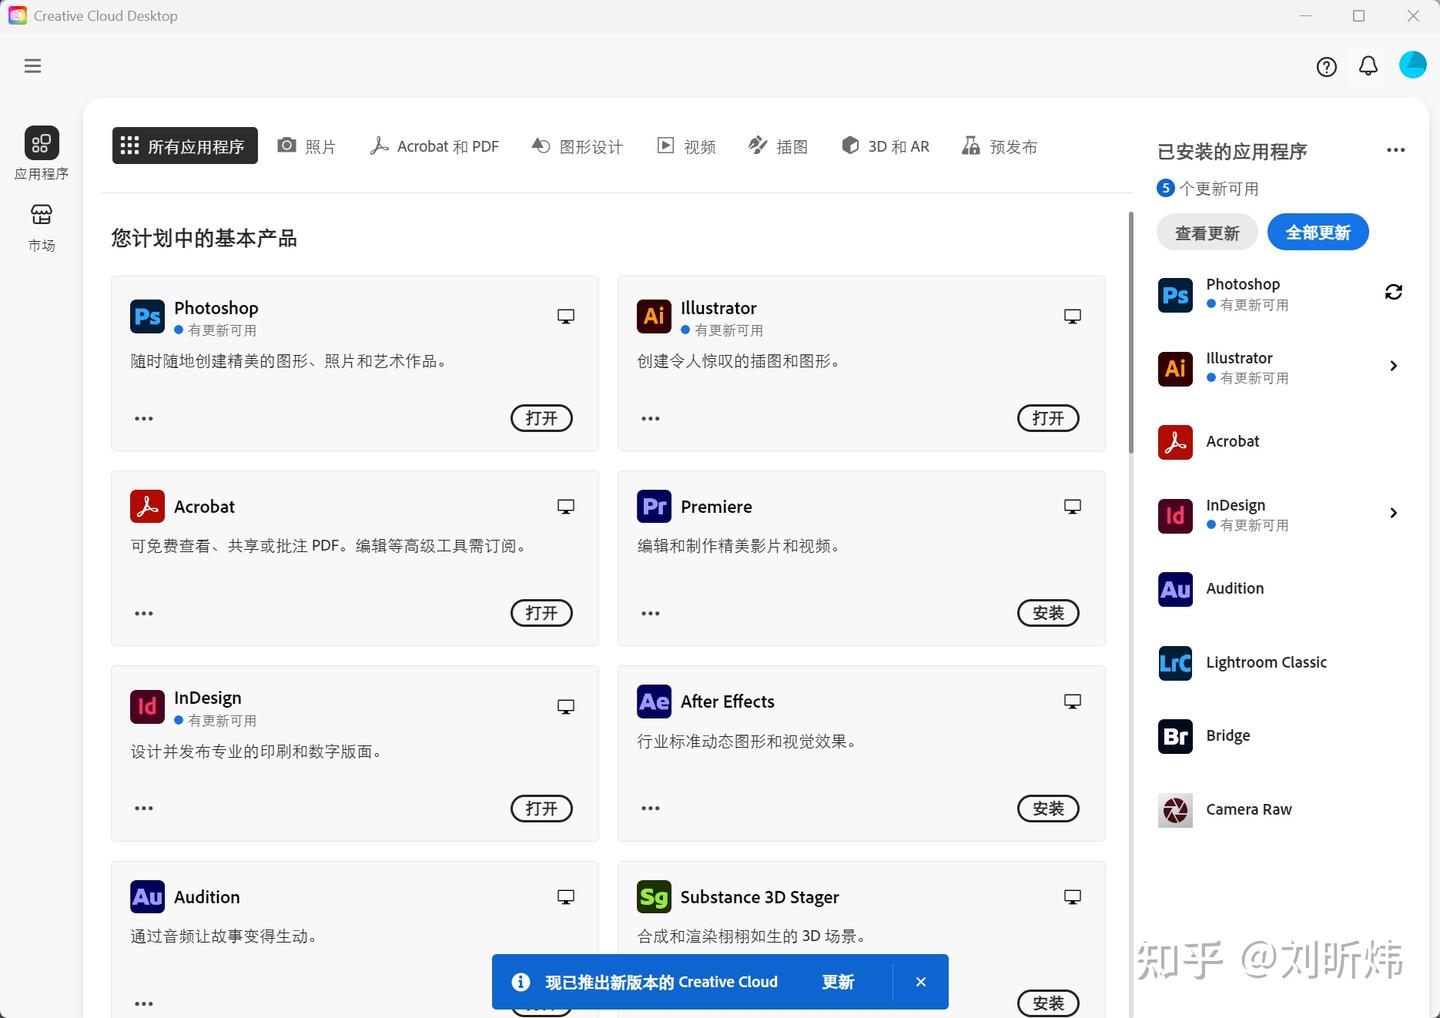The height and width of the screenshot is (1018, 1440).
Task: Open the Illustrator card three-dot menu
Action: [651, 419]
